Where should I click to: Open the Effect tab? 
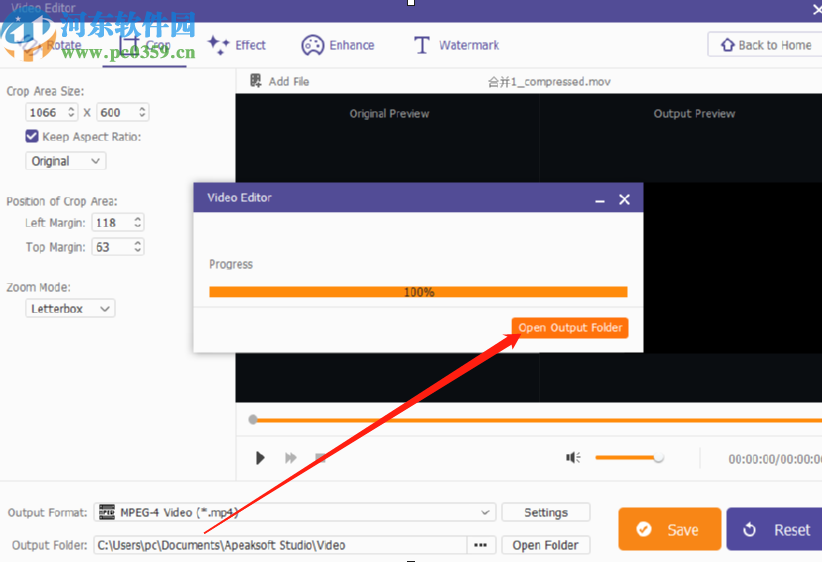[236, 45]
